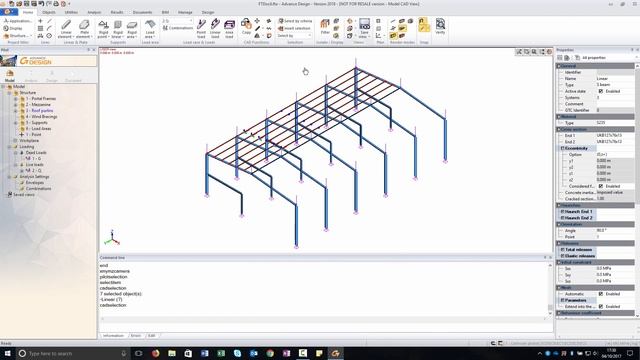Click the Advance Design application menu button
The image size is (640, 360).
pos(8,12)
